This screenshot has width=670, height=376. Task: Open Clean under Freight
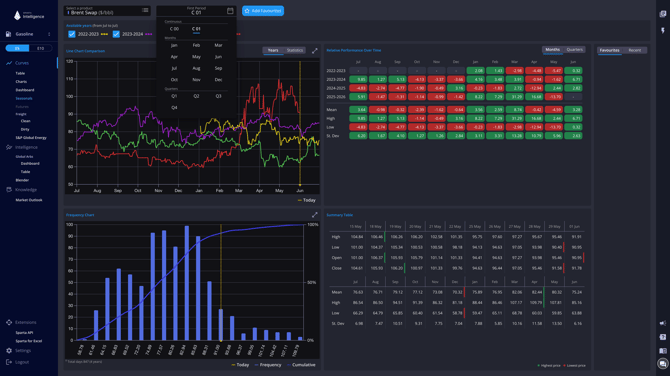tap(26, 121)
